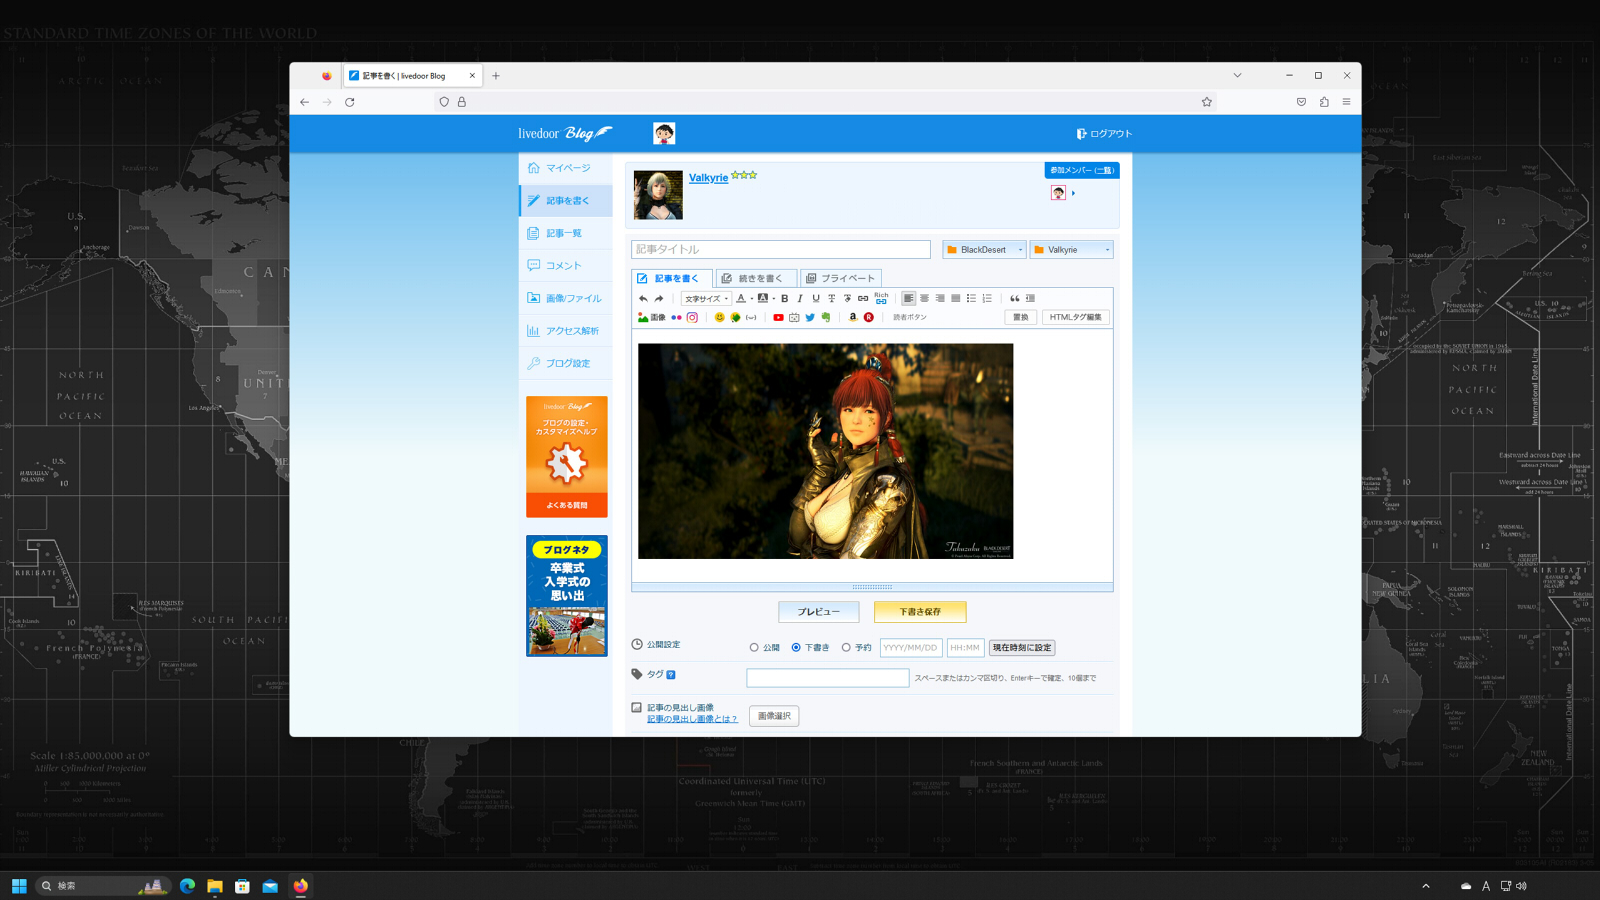The height and width of the screenshot is (900, 1600).
Task: Click the 現在時刻に設定 button
Action: (1022, 648)
